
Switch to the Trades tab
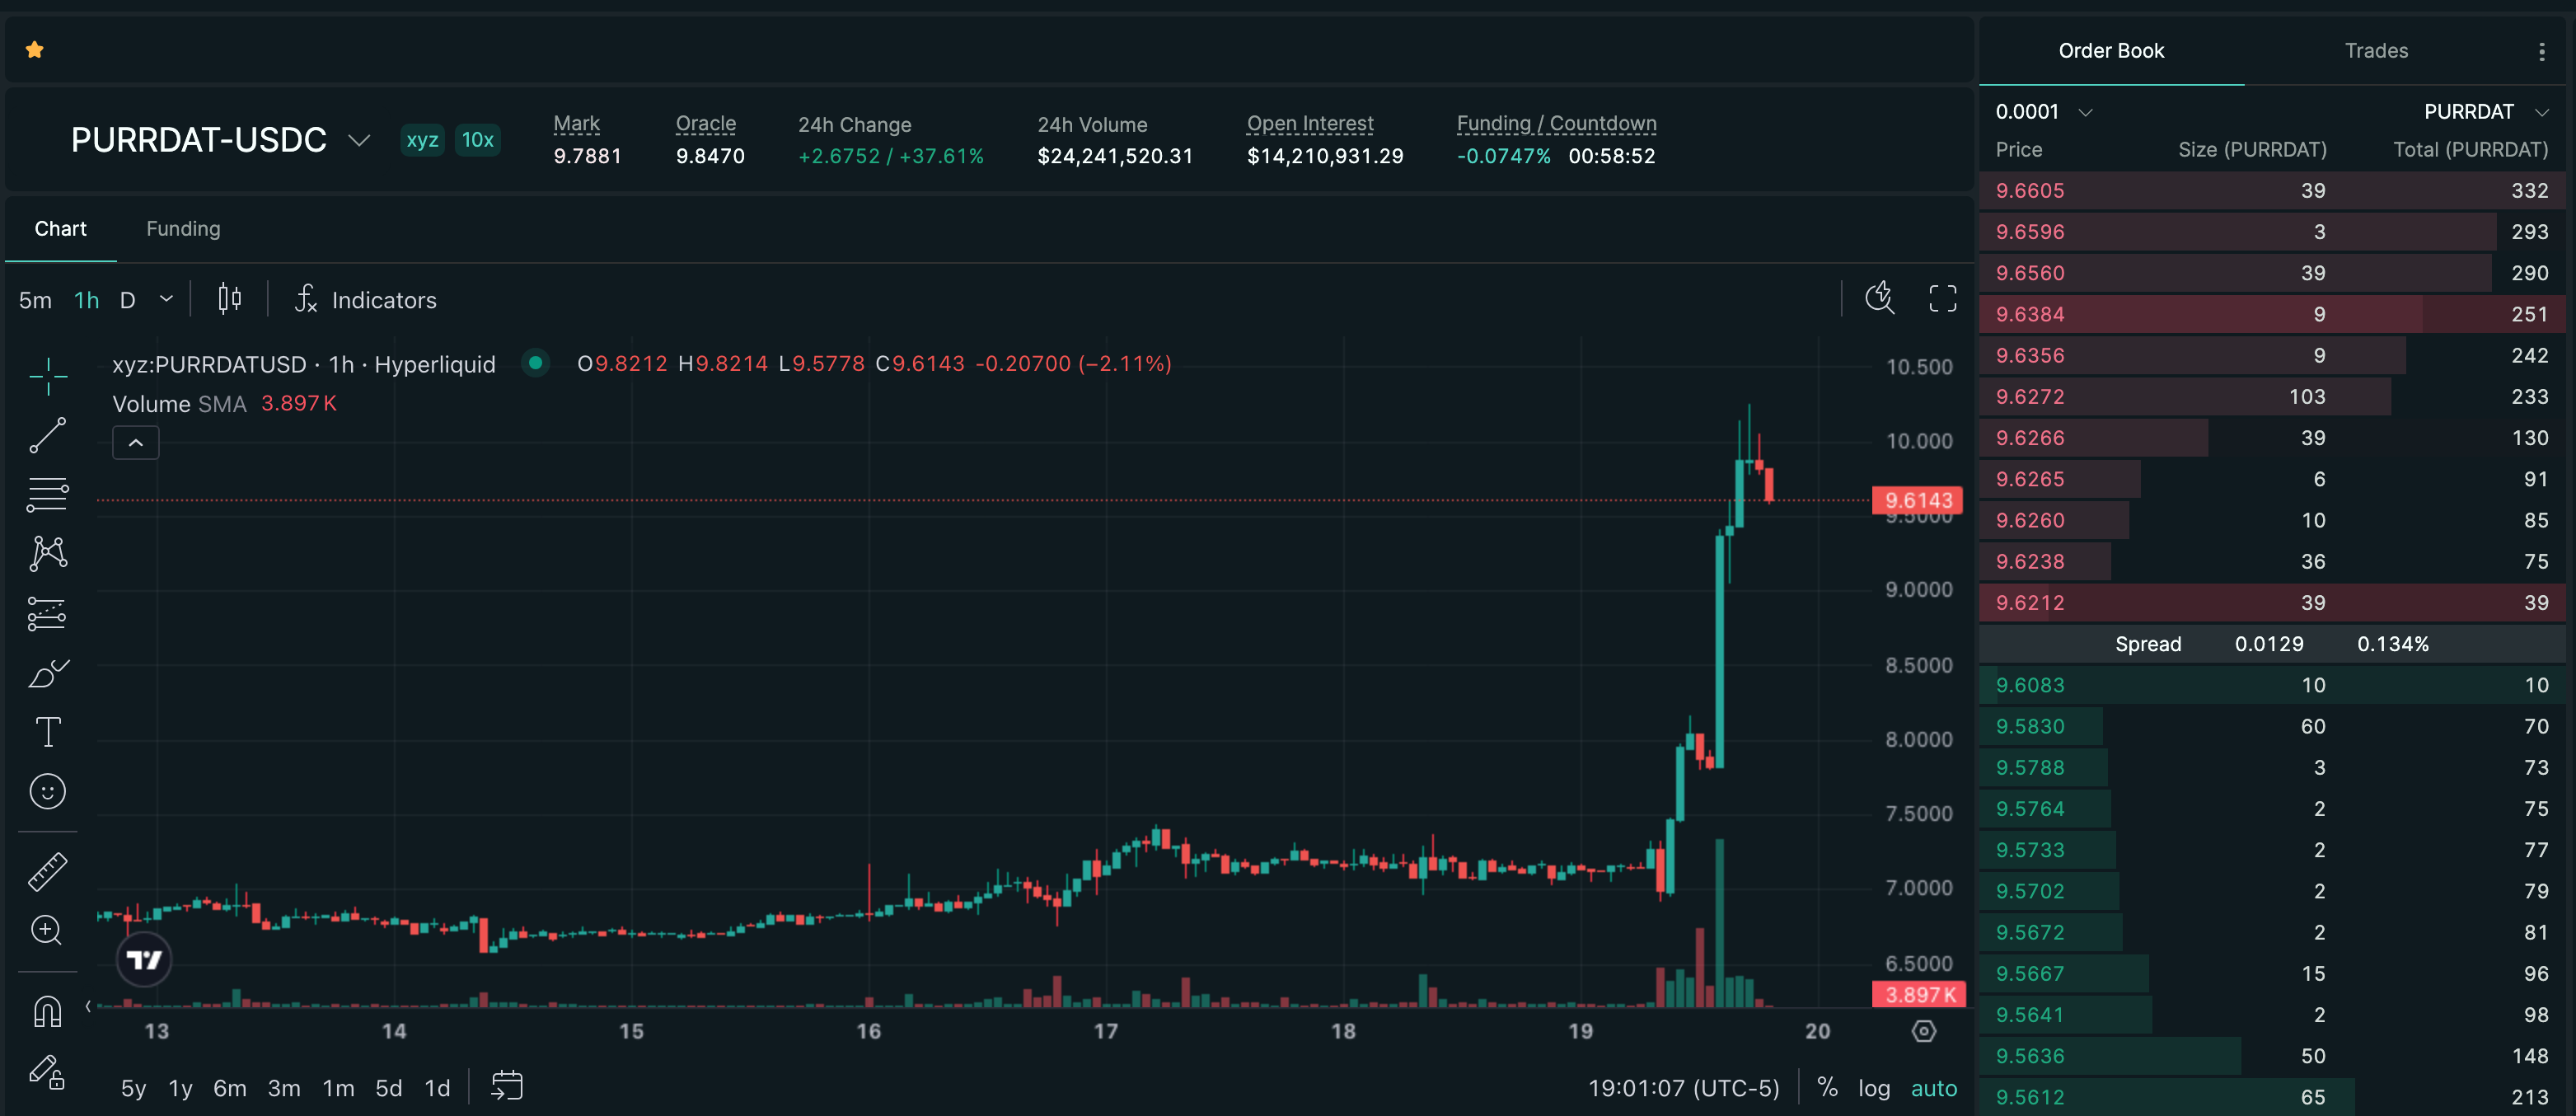(x=2376, y=50)
